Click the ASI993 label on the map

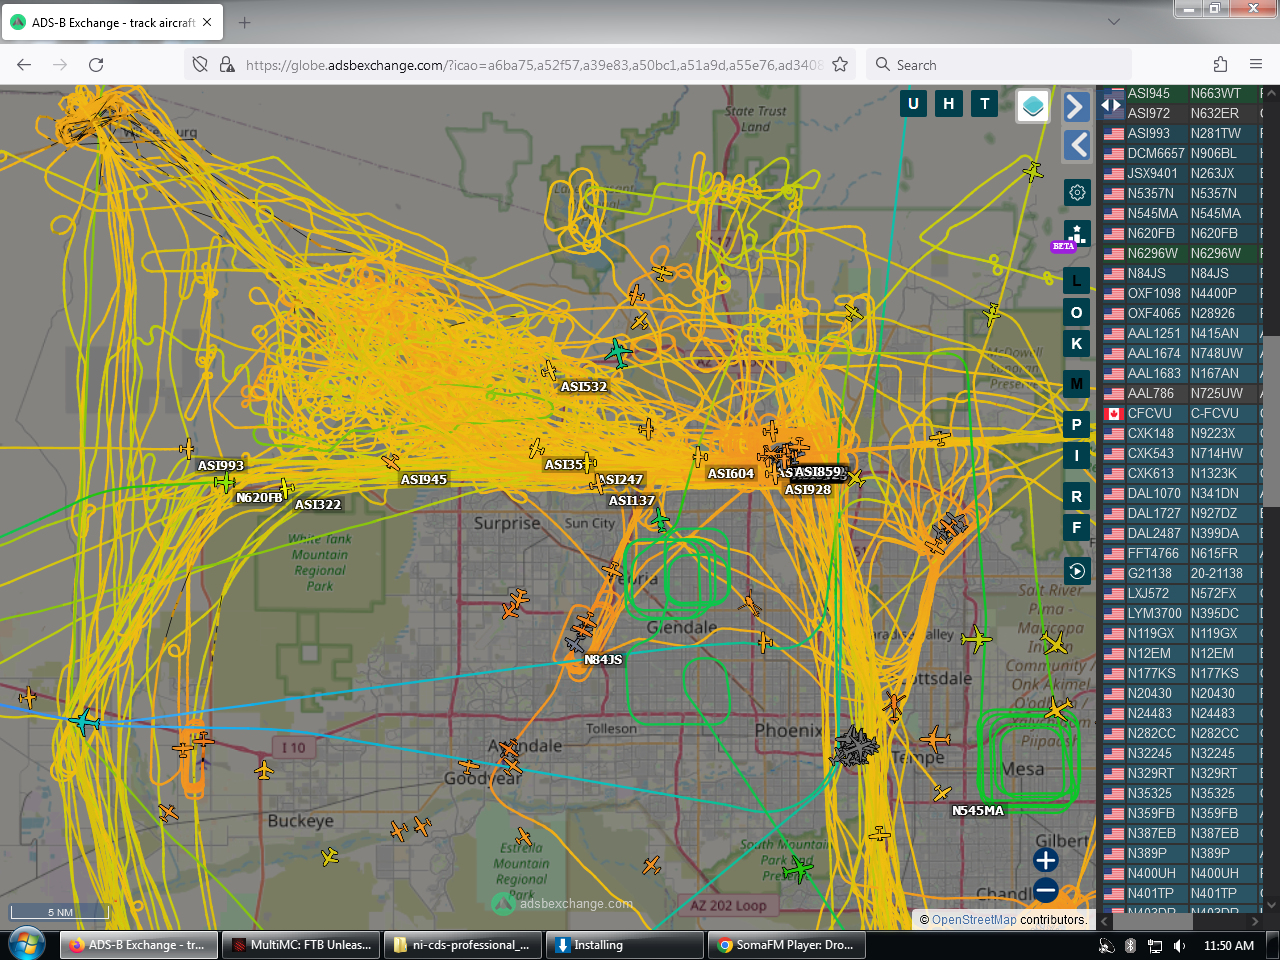coord(221,466)
